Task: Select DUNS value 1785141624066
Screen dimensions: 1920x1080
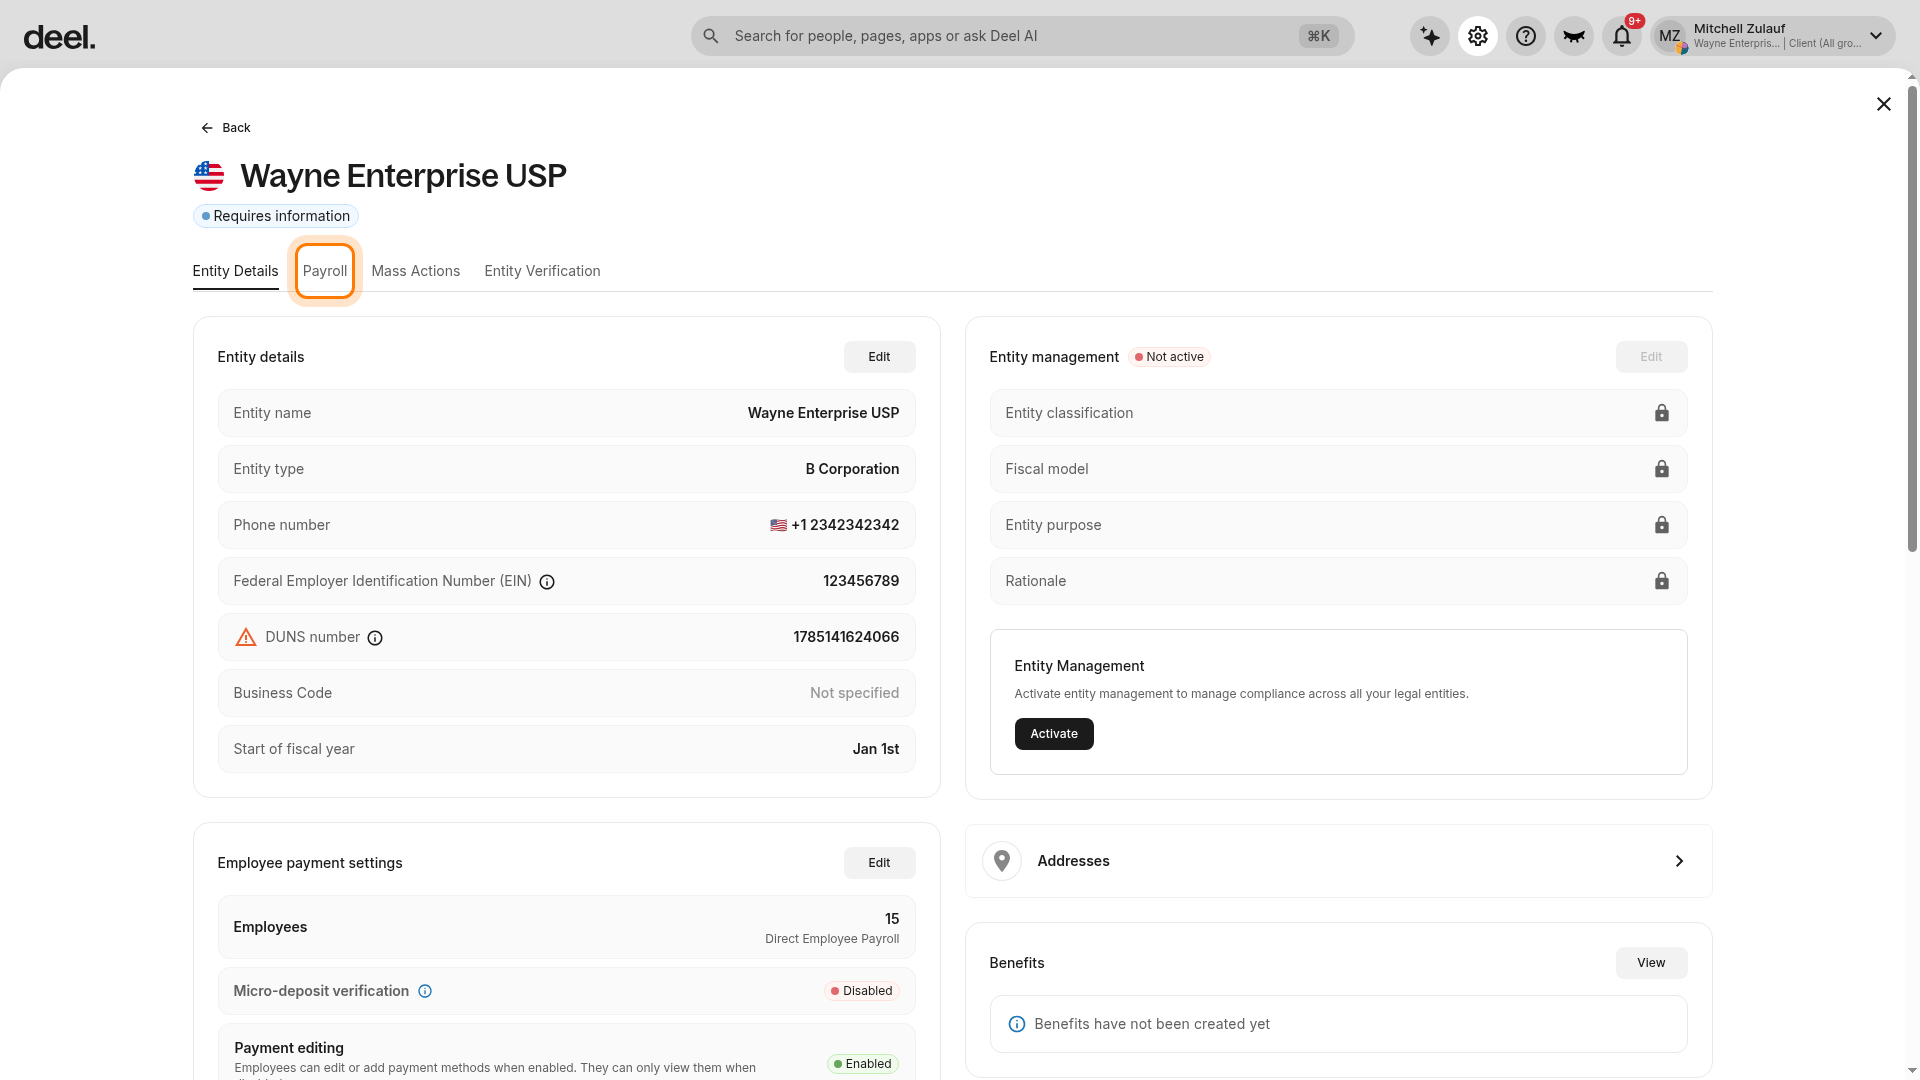Action: click(846, 637)
